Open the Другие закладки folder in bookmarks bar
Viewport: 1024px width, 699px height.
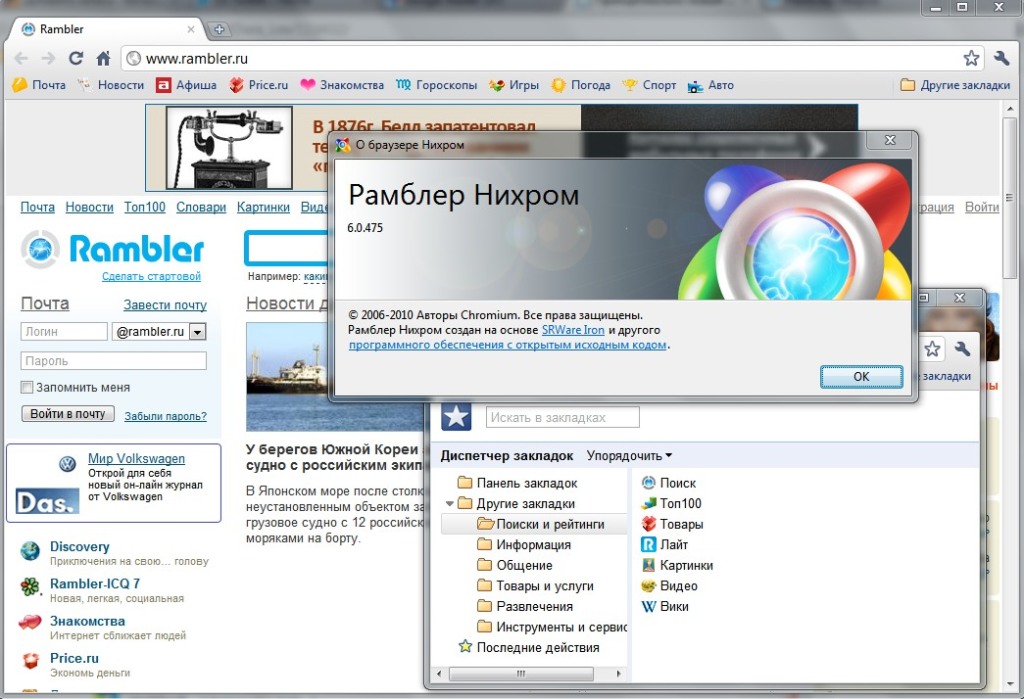[954, 85]
